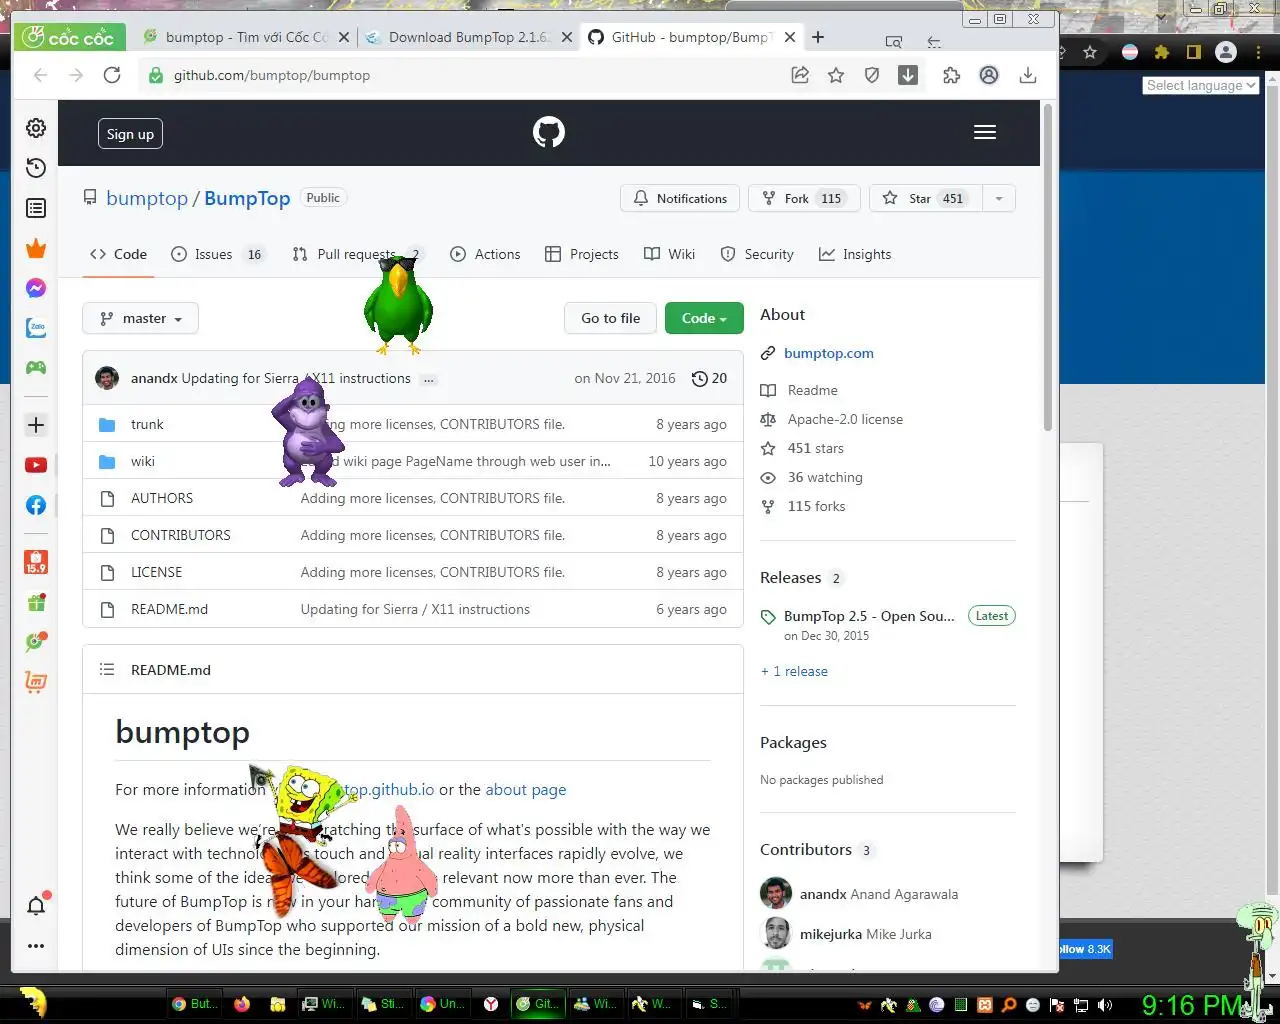Open the Insights tab
Viewport: 1280px width, 1024px height.
855,254
